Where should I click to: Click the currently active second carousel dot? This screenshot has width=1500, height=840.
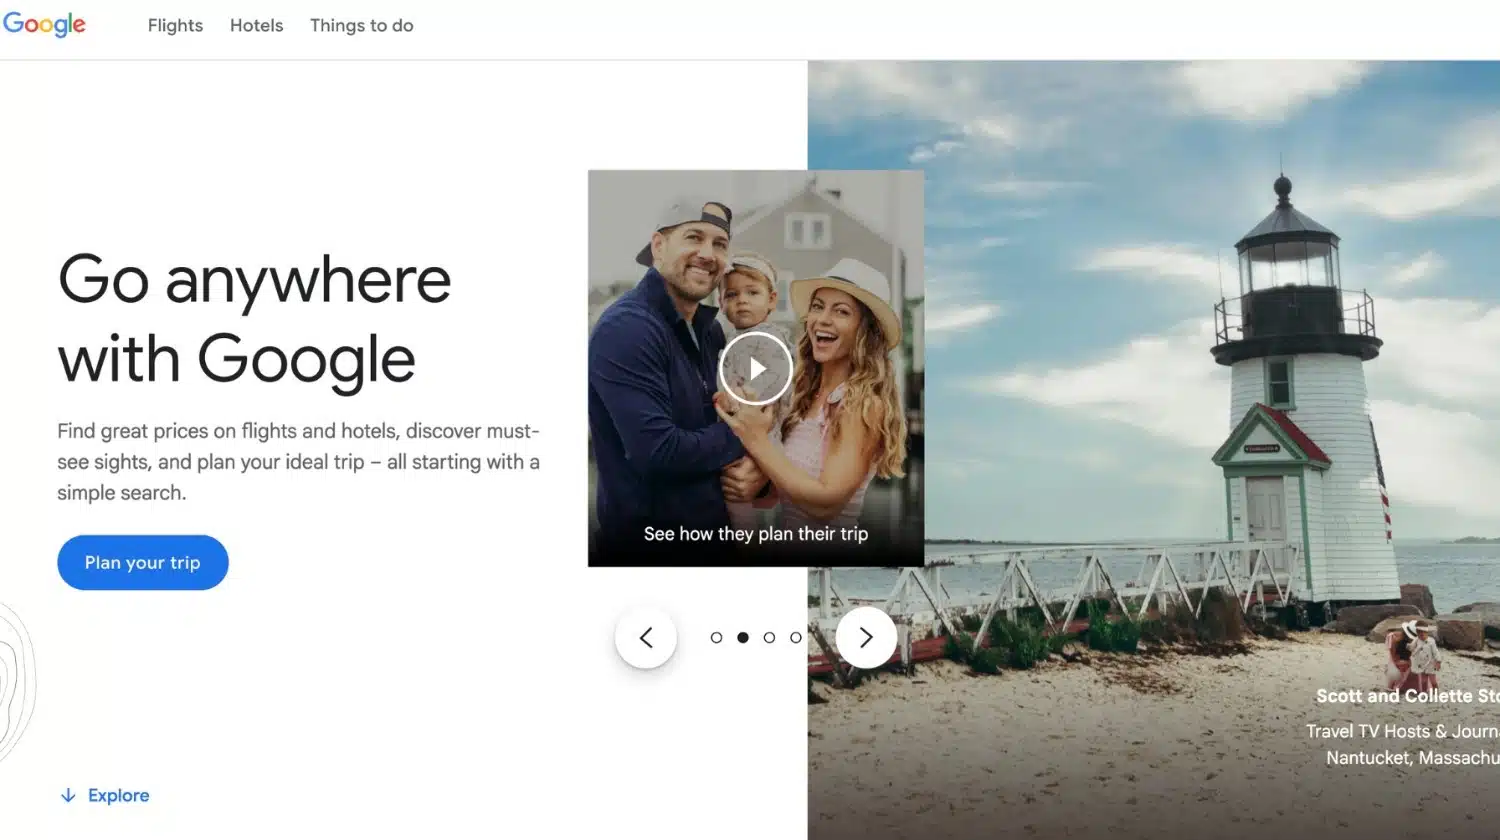(x=742, y=637)
